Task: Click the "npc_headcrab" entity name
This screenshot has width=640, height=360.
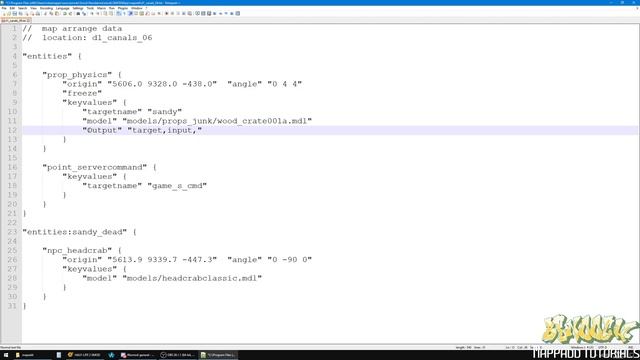Action: click(77, 251)
